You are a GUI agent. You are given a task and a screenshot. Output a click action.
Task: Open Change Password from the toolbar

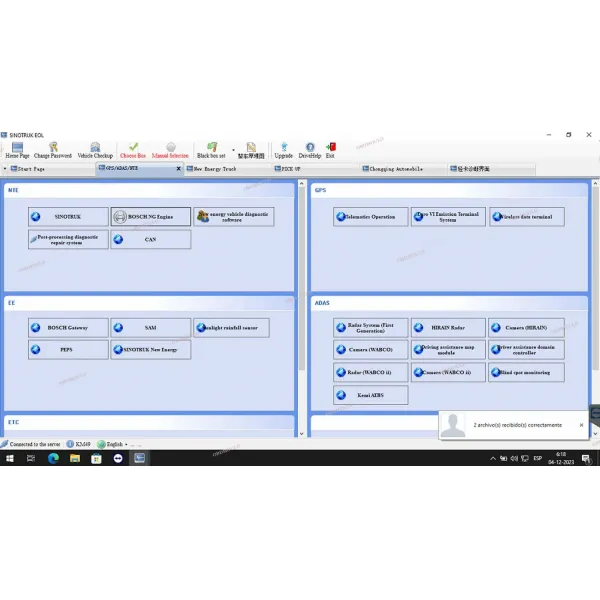[x=53, y=148]
